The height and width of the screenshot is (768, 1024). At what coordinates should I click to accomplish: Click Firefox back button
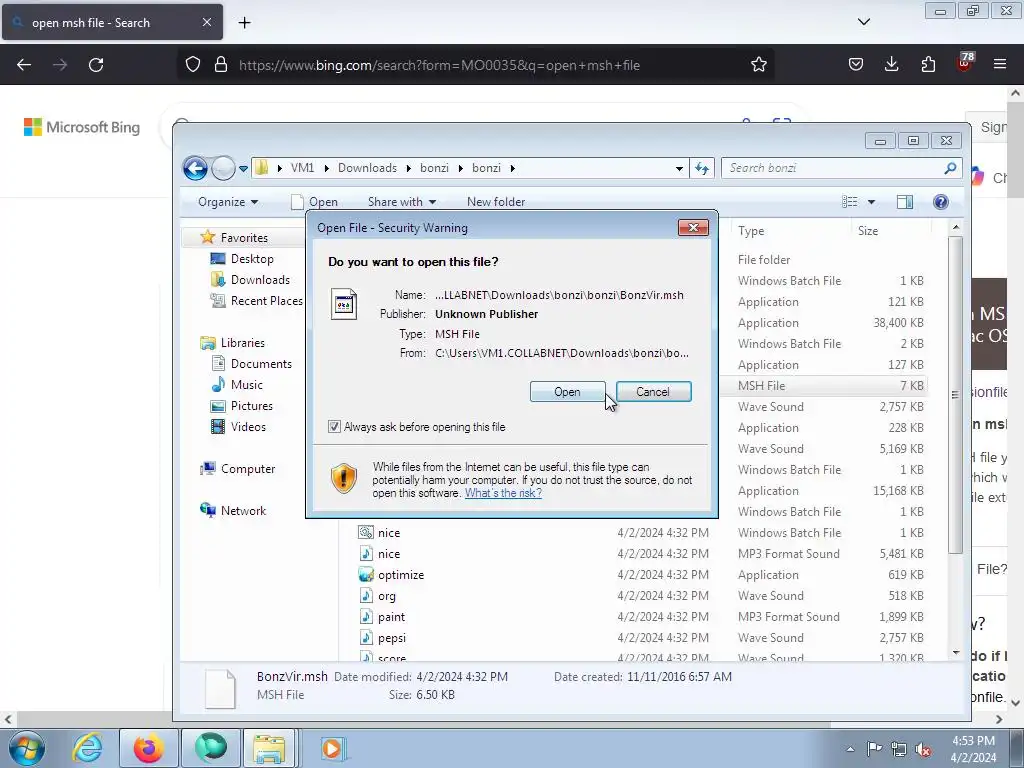[x=24, y=65]
